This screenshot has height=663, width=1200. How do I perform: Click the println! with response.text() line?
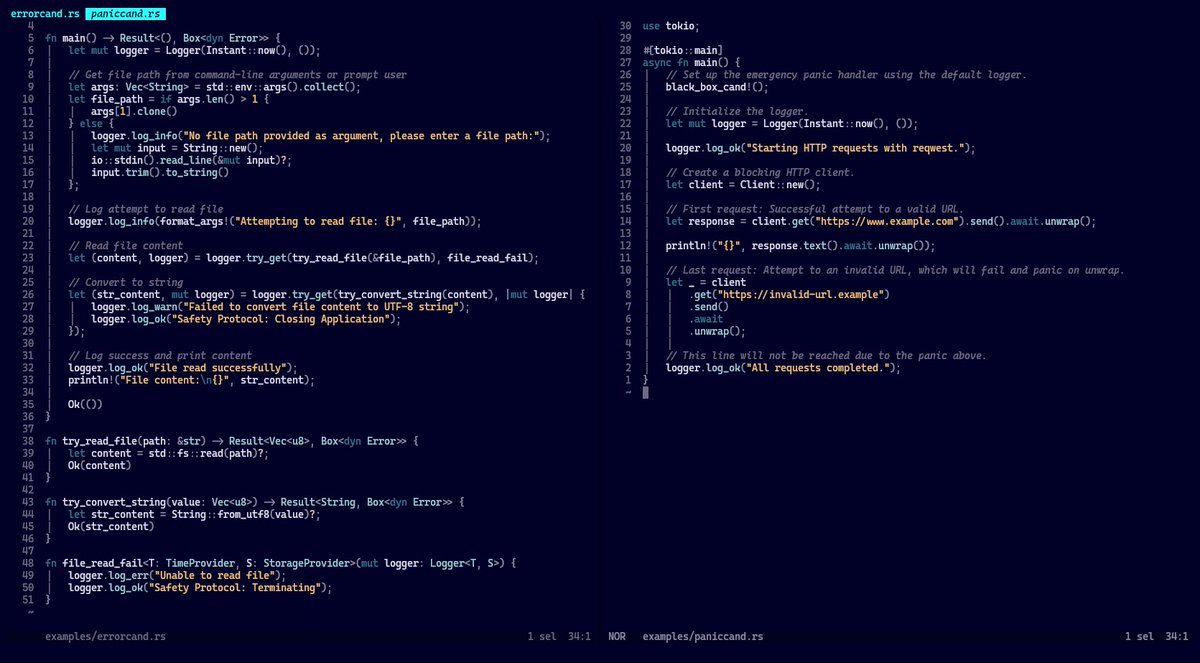pyautogui.click(x=800, y=245)
